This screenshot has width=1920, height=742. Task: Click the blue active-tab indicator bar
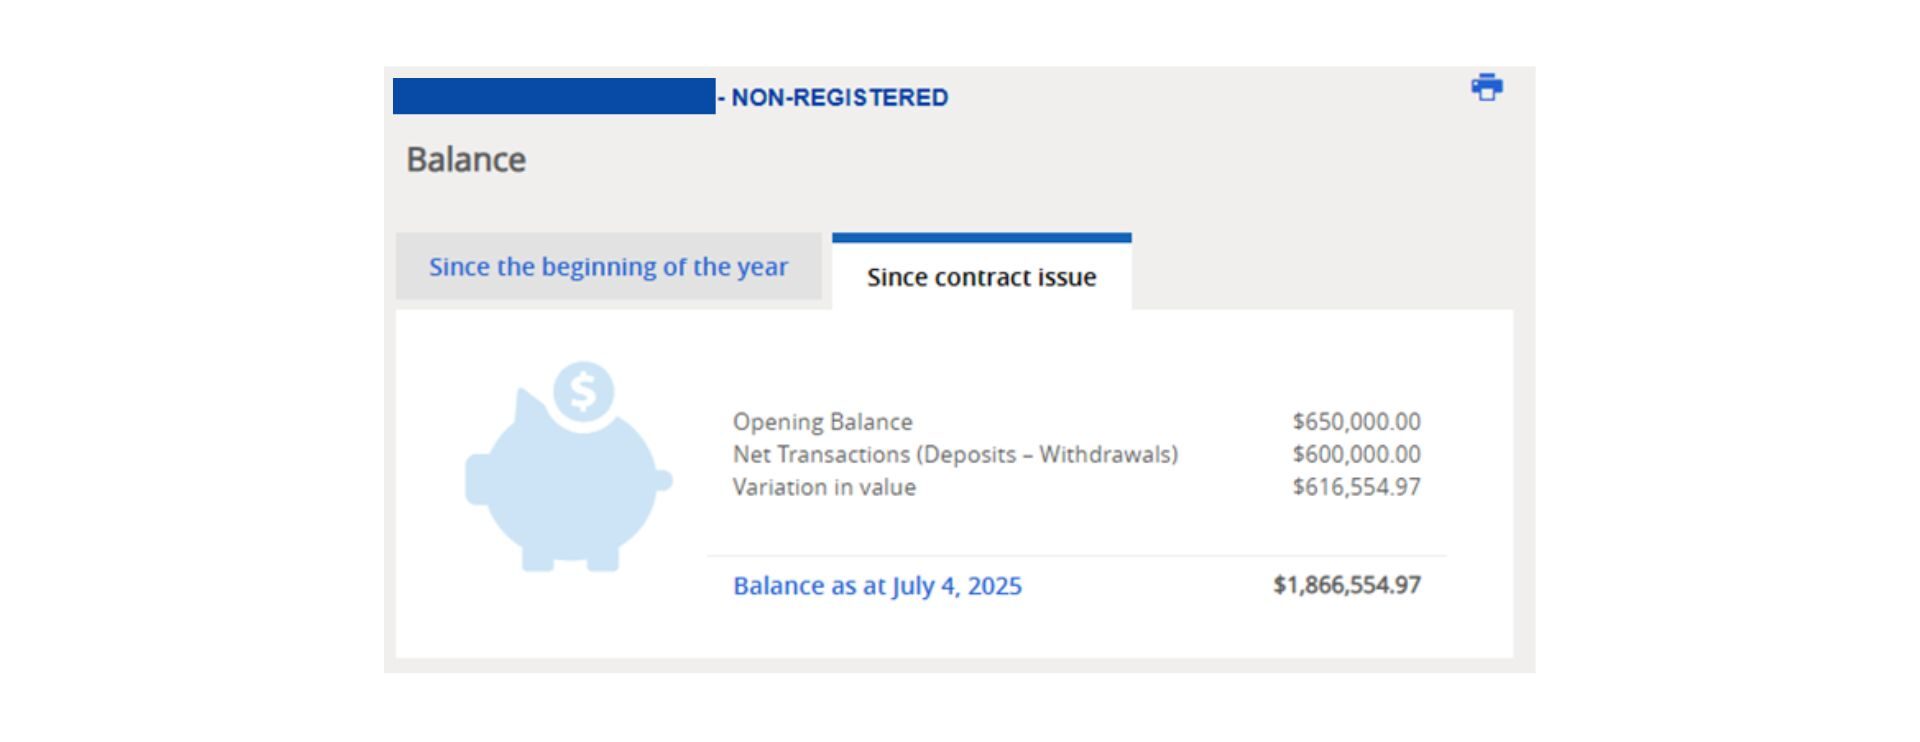click(982, 238)
